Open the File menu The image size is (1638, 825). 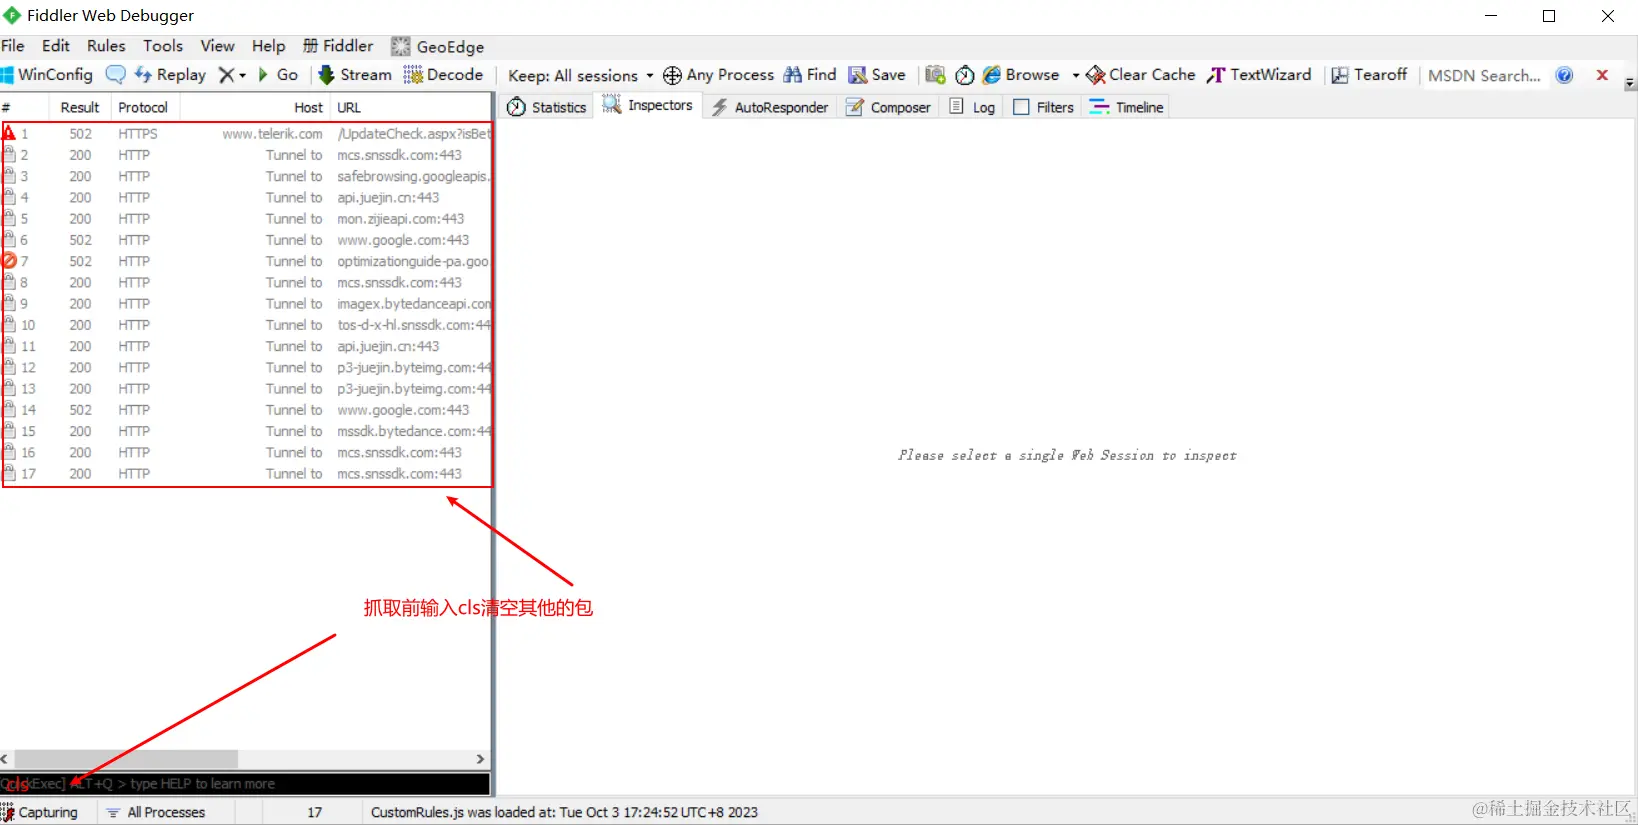(13, 46)
